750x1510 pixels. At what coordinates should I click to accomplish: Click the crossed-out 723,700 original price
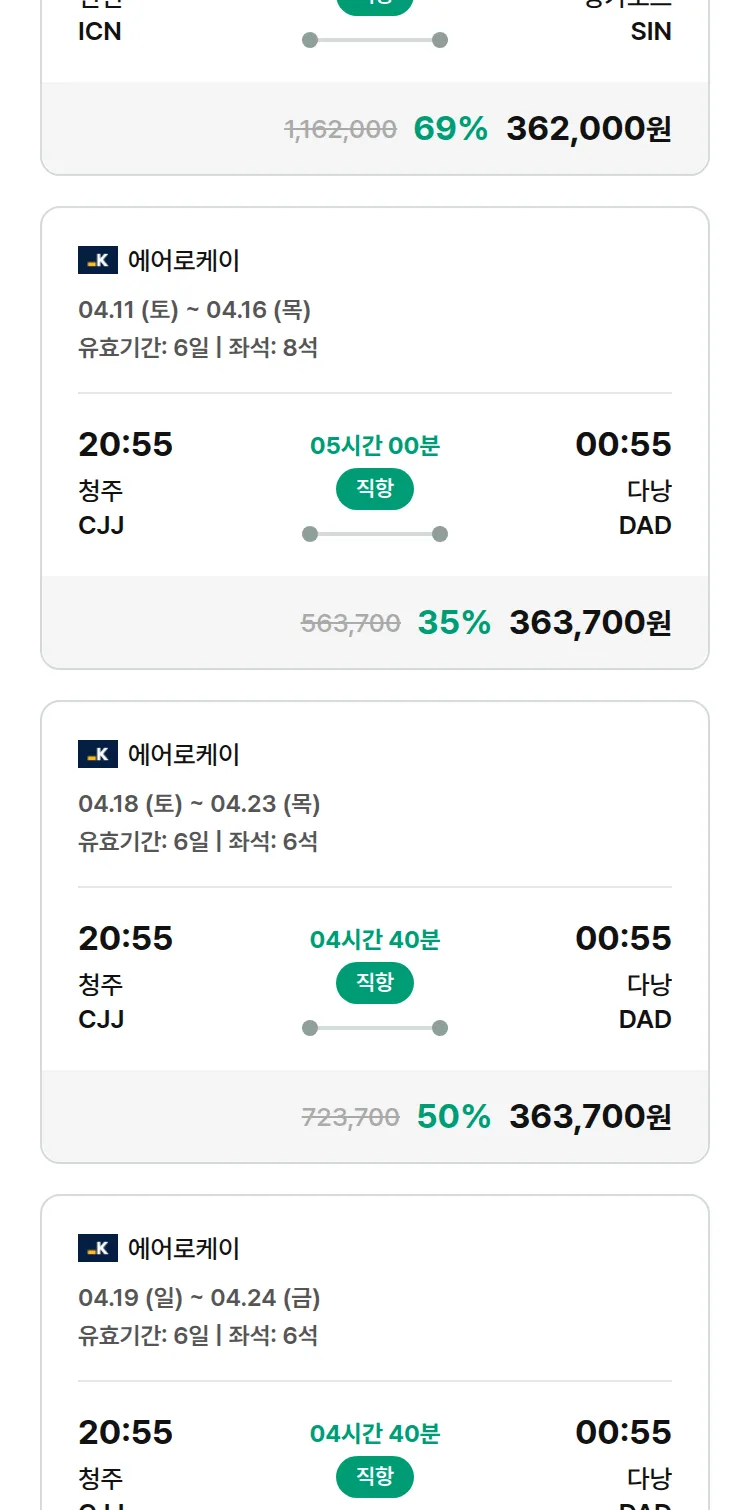coord(350,1117)
